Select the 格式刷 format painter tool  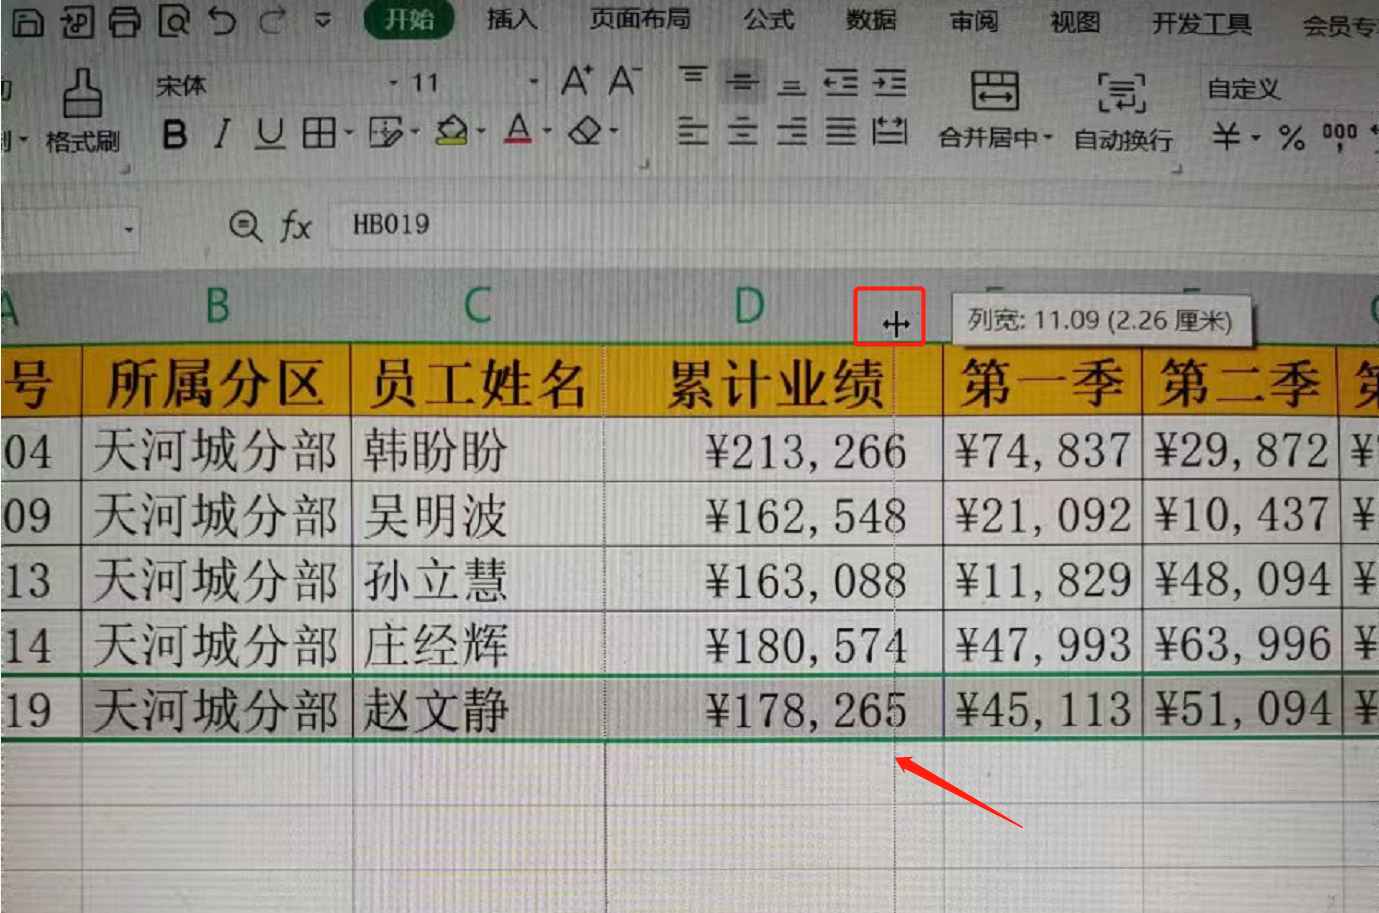(82, 111)
